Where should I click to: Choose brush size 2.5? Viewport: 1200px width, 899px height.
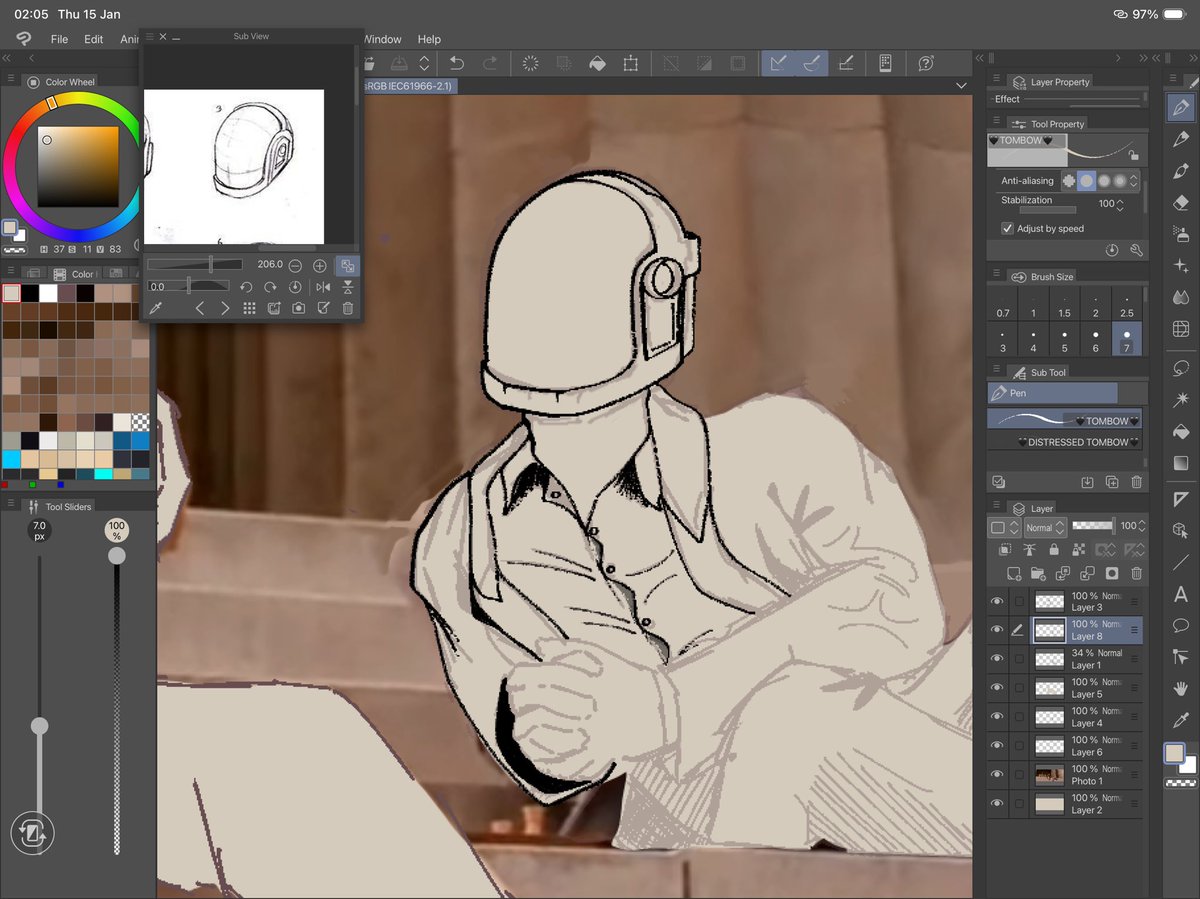tap(1127, 306)
